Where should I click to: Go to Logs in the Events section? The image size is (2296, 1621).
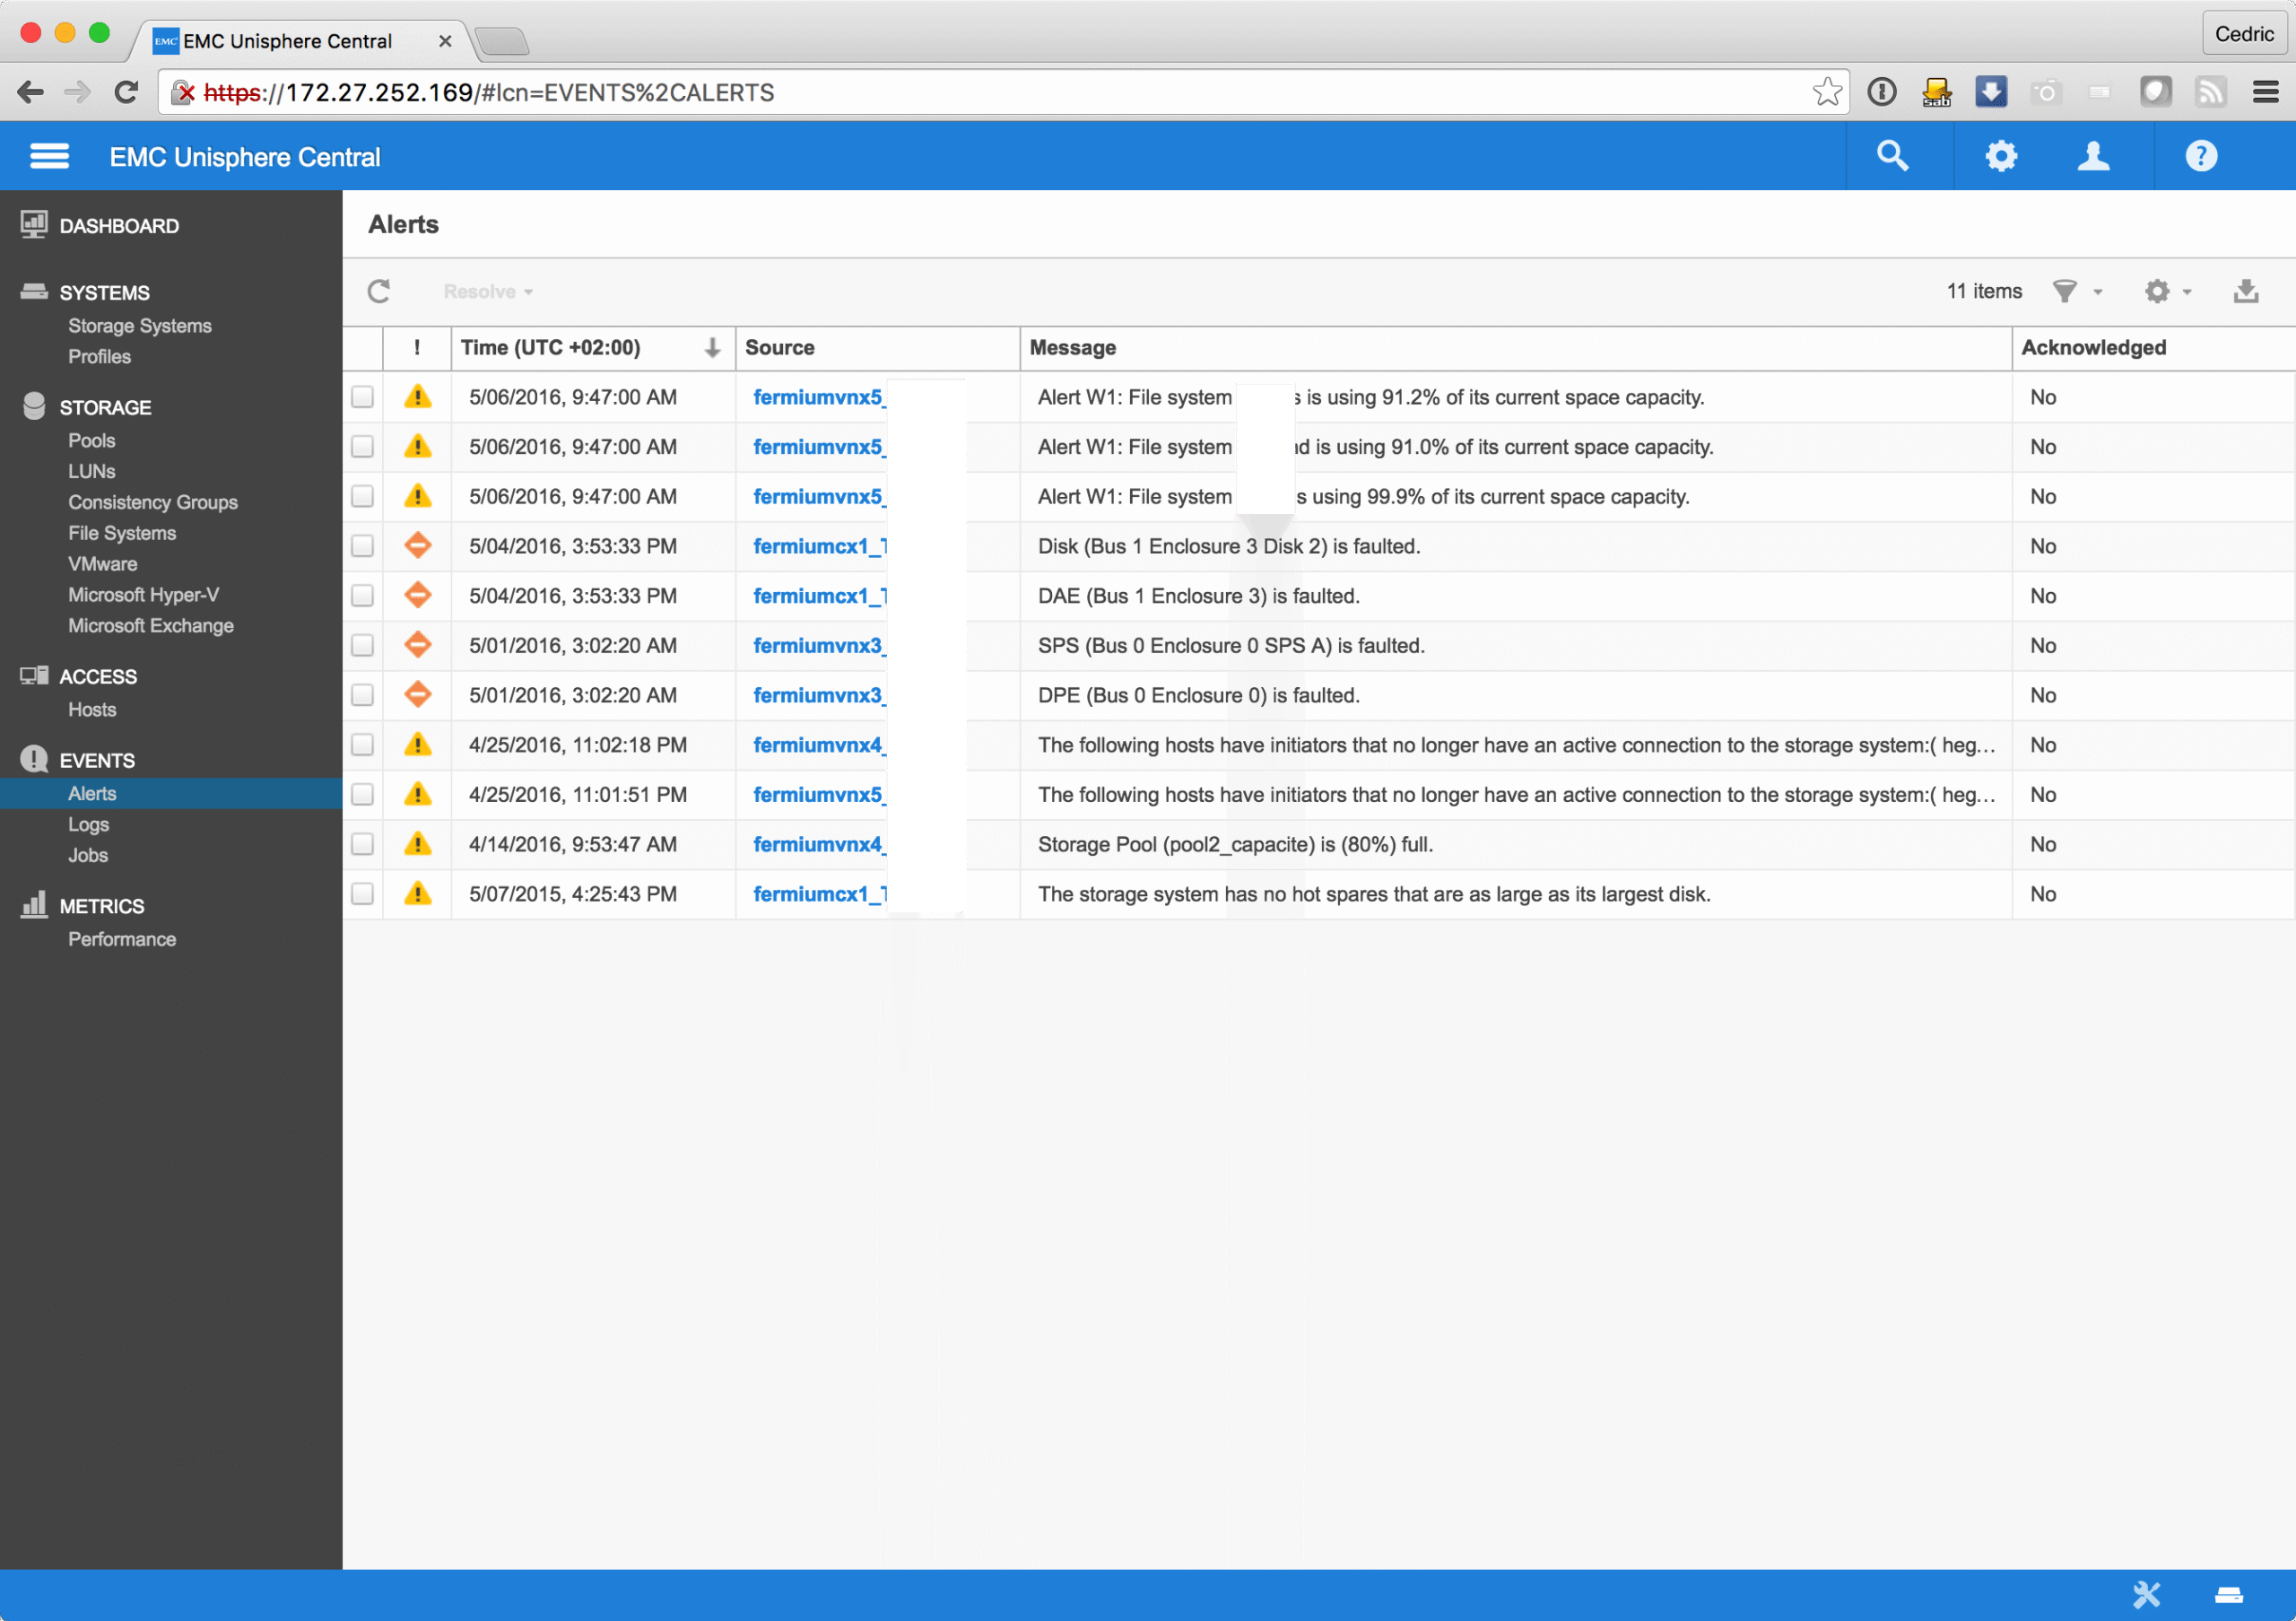pos(88,824)
